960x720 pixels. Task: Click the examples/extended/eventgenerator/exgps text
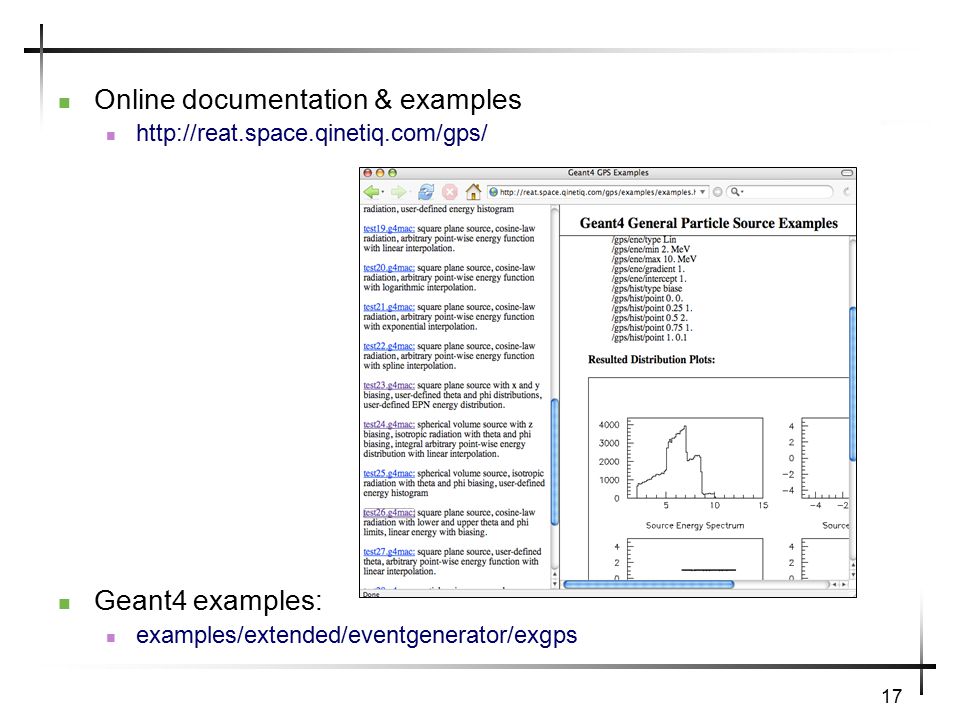coord(356,635)
